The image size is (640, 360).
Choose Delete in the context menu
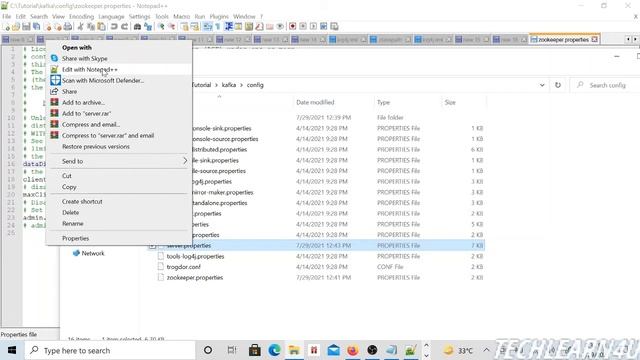[x=118, y=213]
